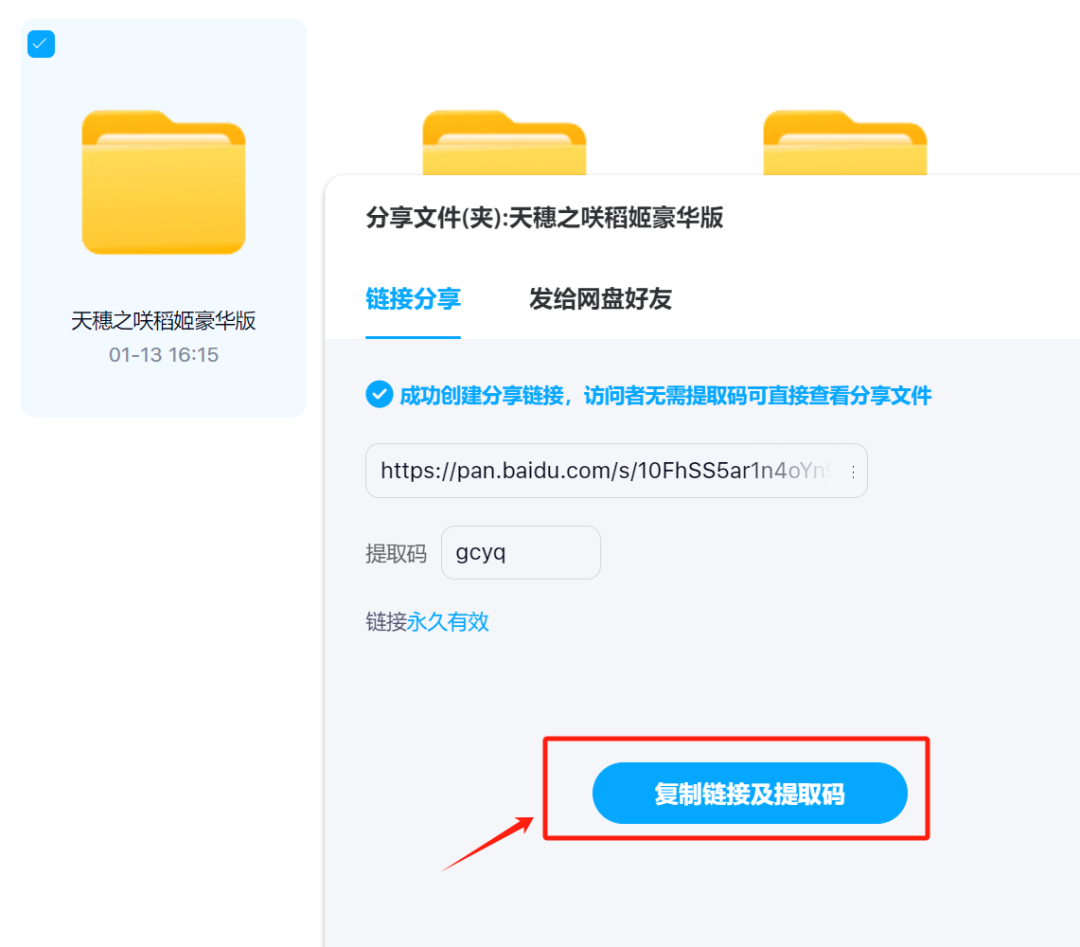Switch to the 链接分享 tab

[413, 299]
